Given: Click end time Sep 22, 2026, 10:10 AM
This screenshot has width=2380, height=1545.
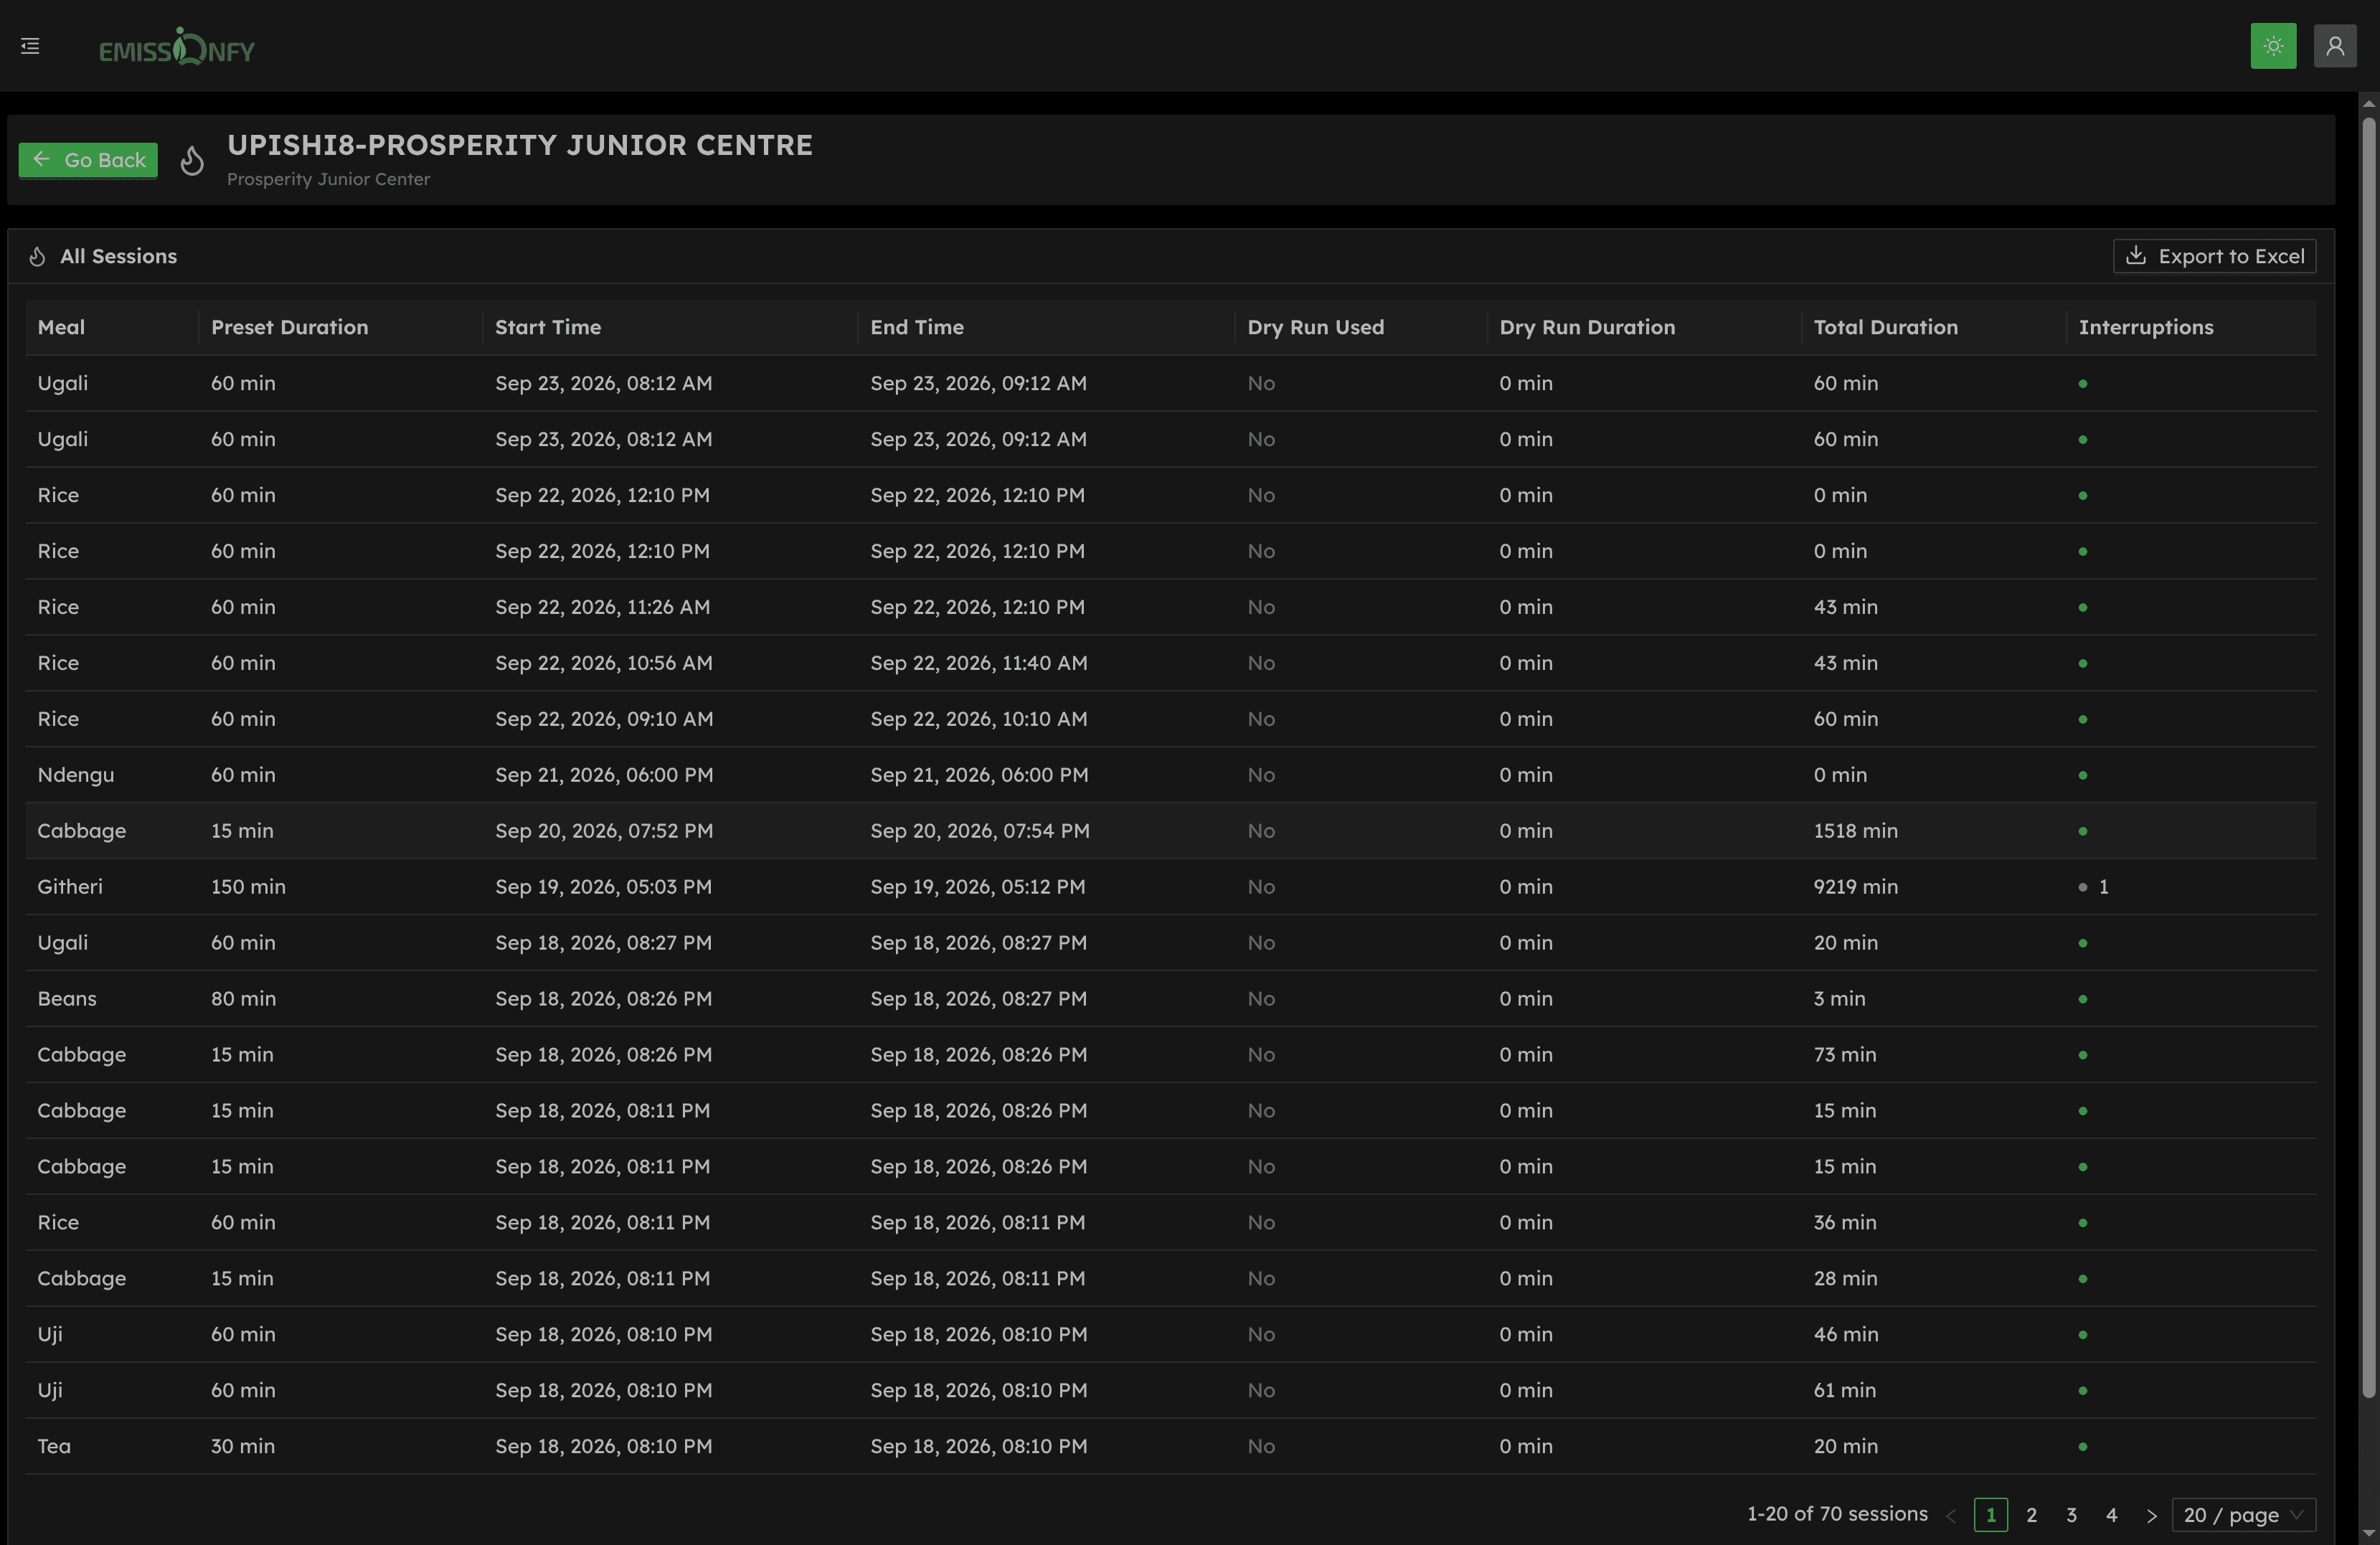Looking at the screenshot, I should [x=978, y=719].
